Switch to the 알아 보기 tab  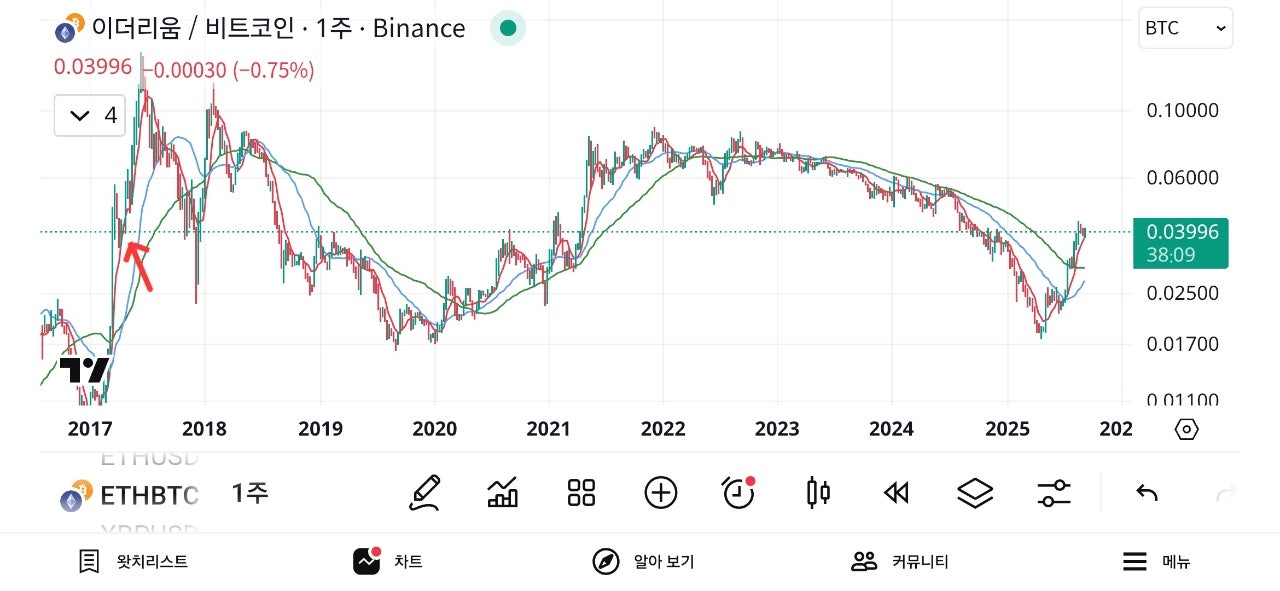click(x=642, y=562)
